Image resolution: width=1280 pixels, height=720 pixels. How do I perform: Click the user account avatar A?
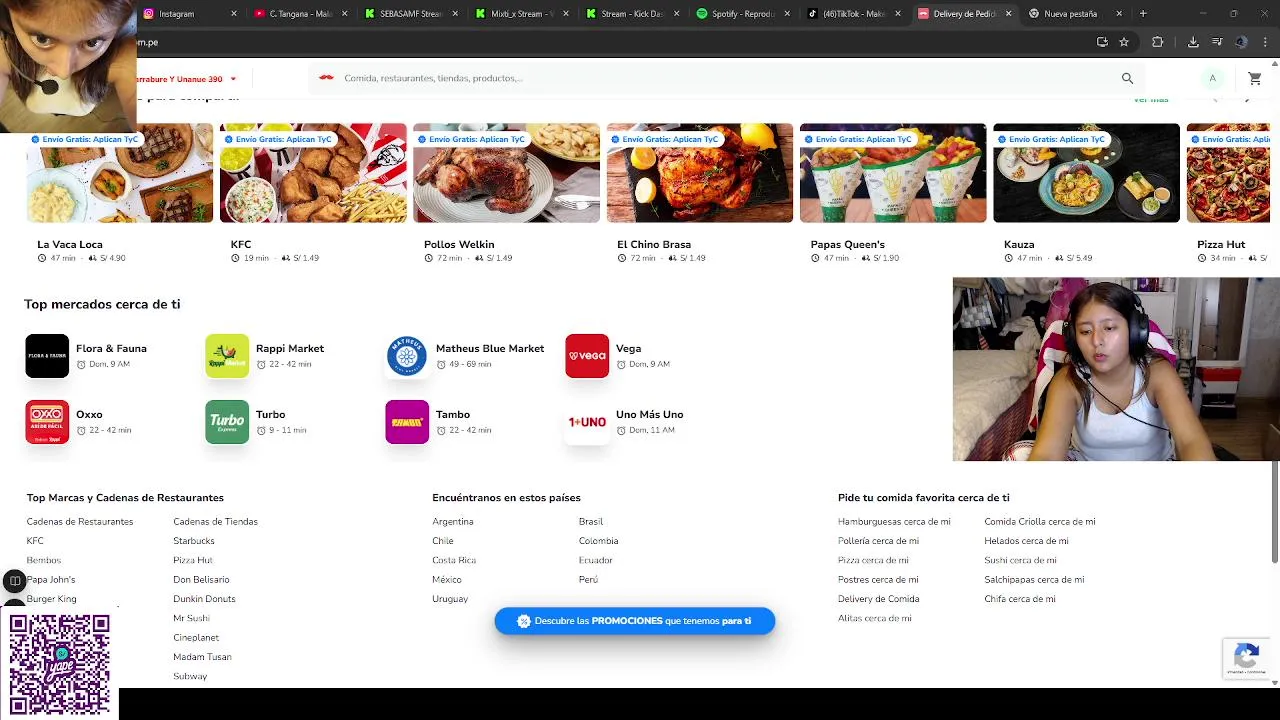1212,78
